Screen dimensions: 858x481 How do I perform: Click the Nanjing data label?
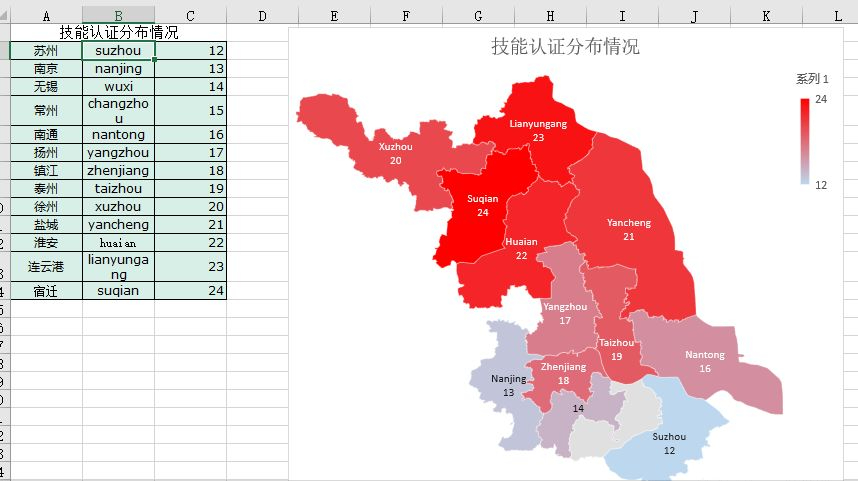(x=509, y=385)
